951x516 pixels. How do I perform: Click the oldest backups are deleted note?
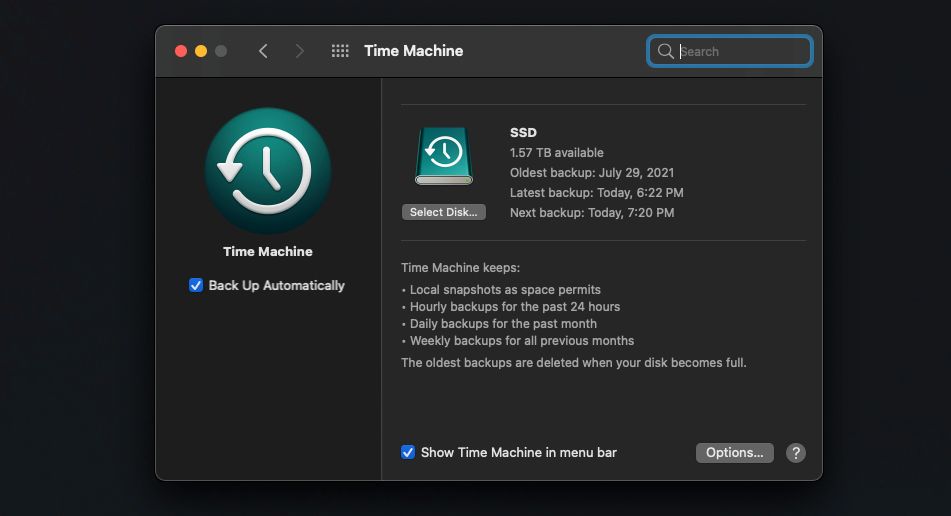pyautogui.click(x=574, y=363)
